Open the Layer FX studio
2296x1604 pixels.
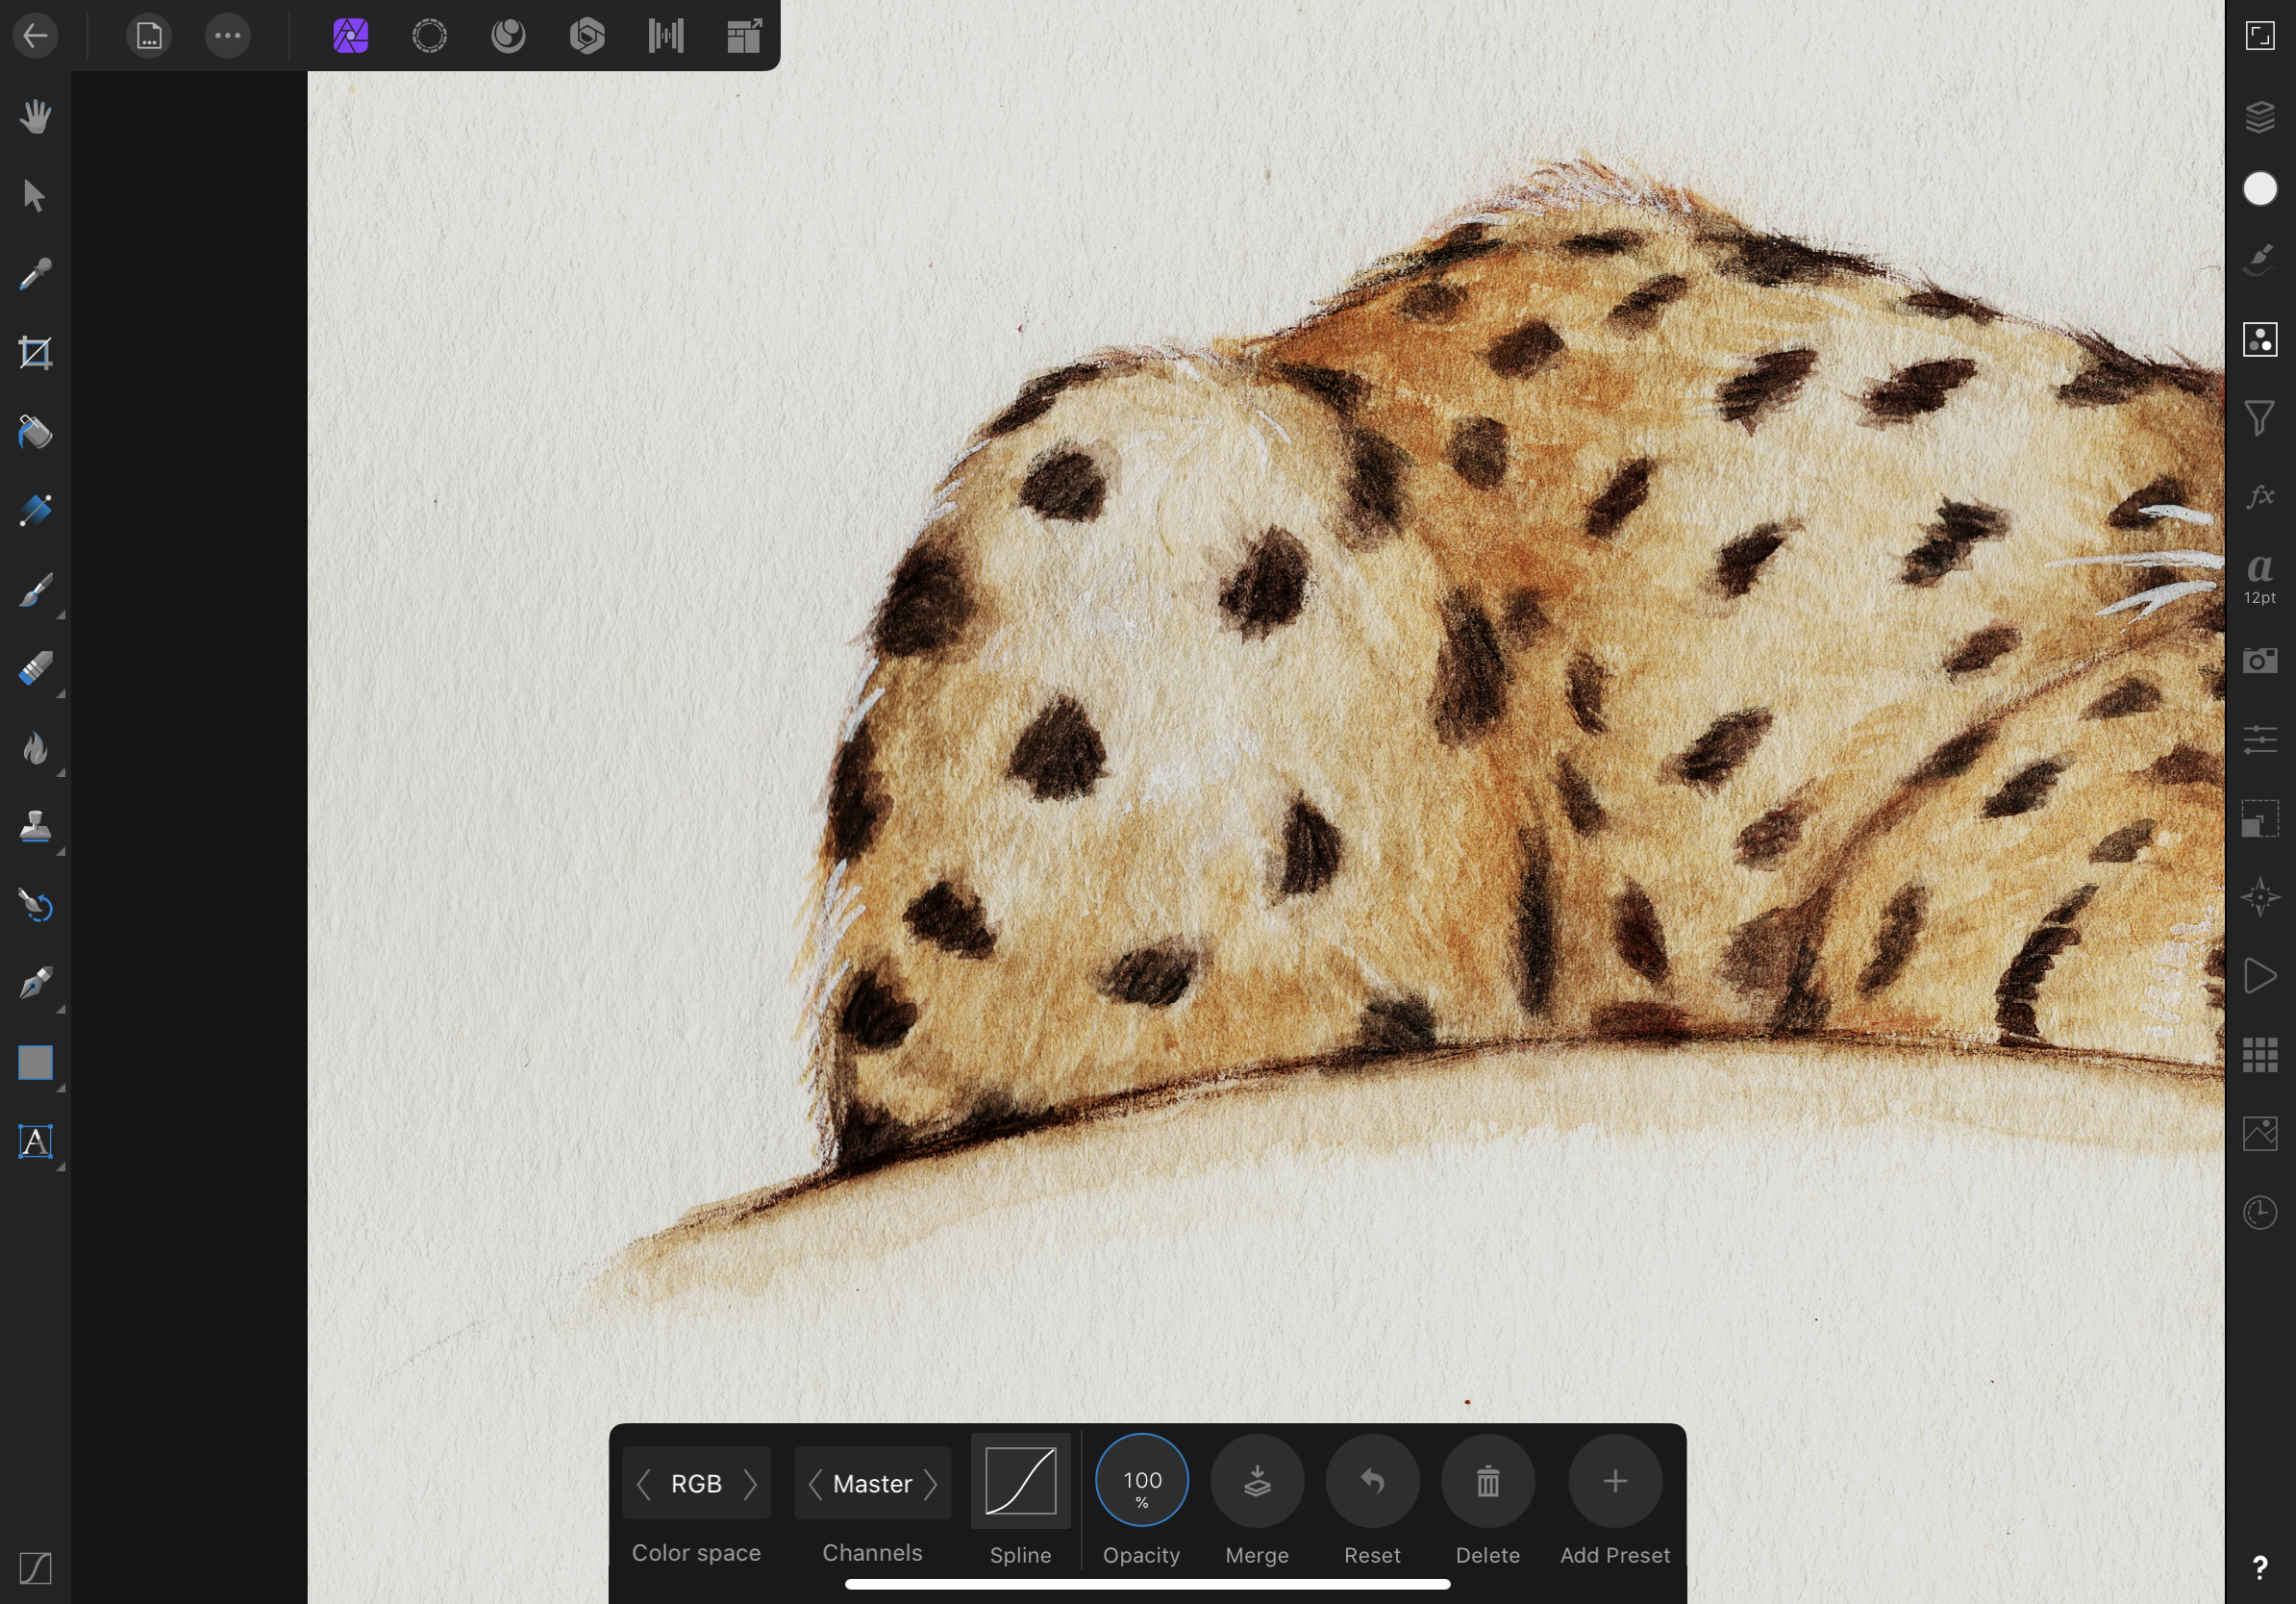2260,496
